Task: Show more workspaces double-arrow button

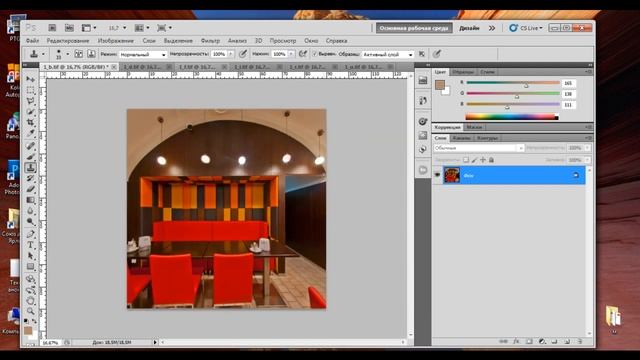Action: 492,28
